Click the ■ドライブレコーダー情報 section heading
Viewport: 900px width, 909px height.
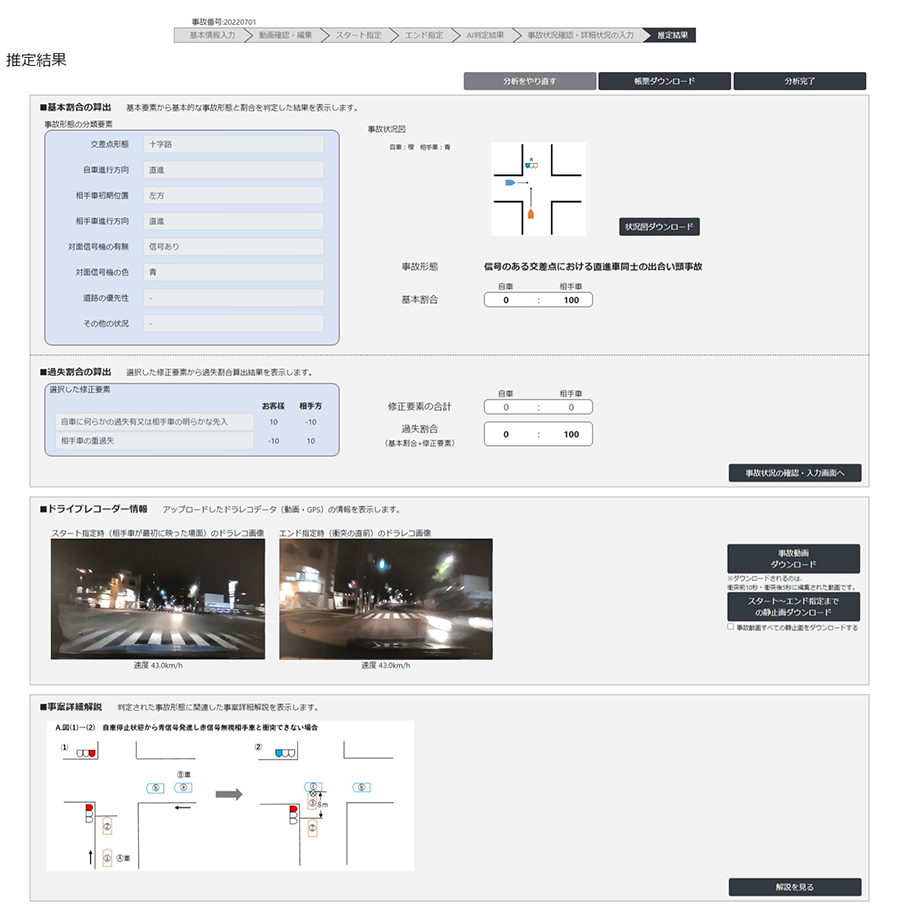[x=93, y=509]
